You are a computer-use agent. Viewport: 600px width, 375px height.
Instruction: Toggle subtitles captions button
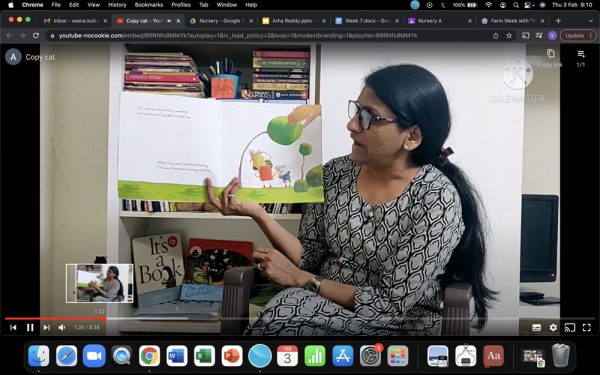point(536,328)
